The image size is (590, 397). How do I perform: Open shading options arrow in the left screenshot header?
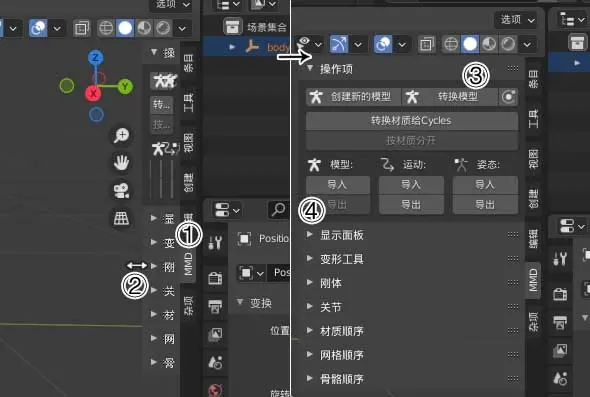[x=182, y=28]
